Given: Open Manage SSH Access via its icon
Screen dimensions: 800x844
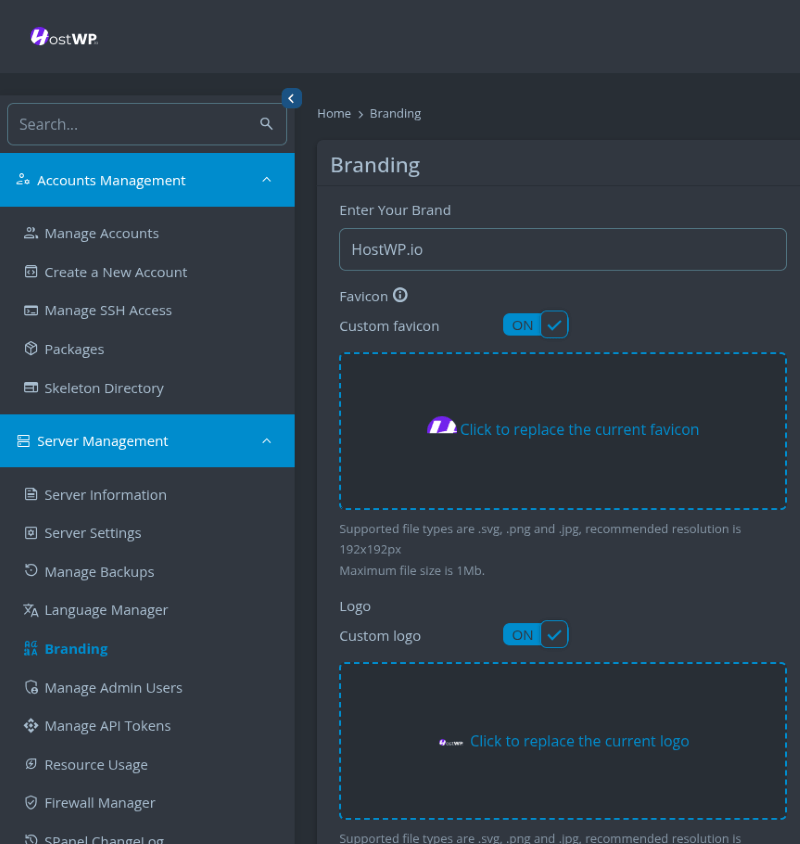Looking at the screenshot, I should 31,310.
